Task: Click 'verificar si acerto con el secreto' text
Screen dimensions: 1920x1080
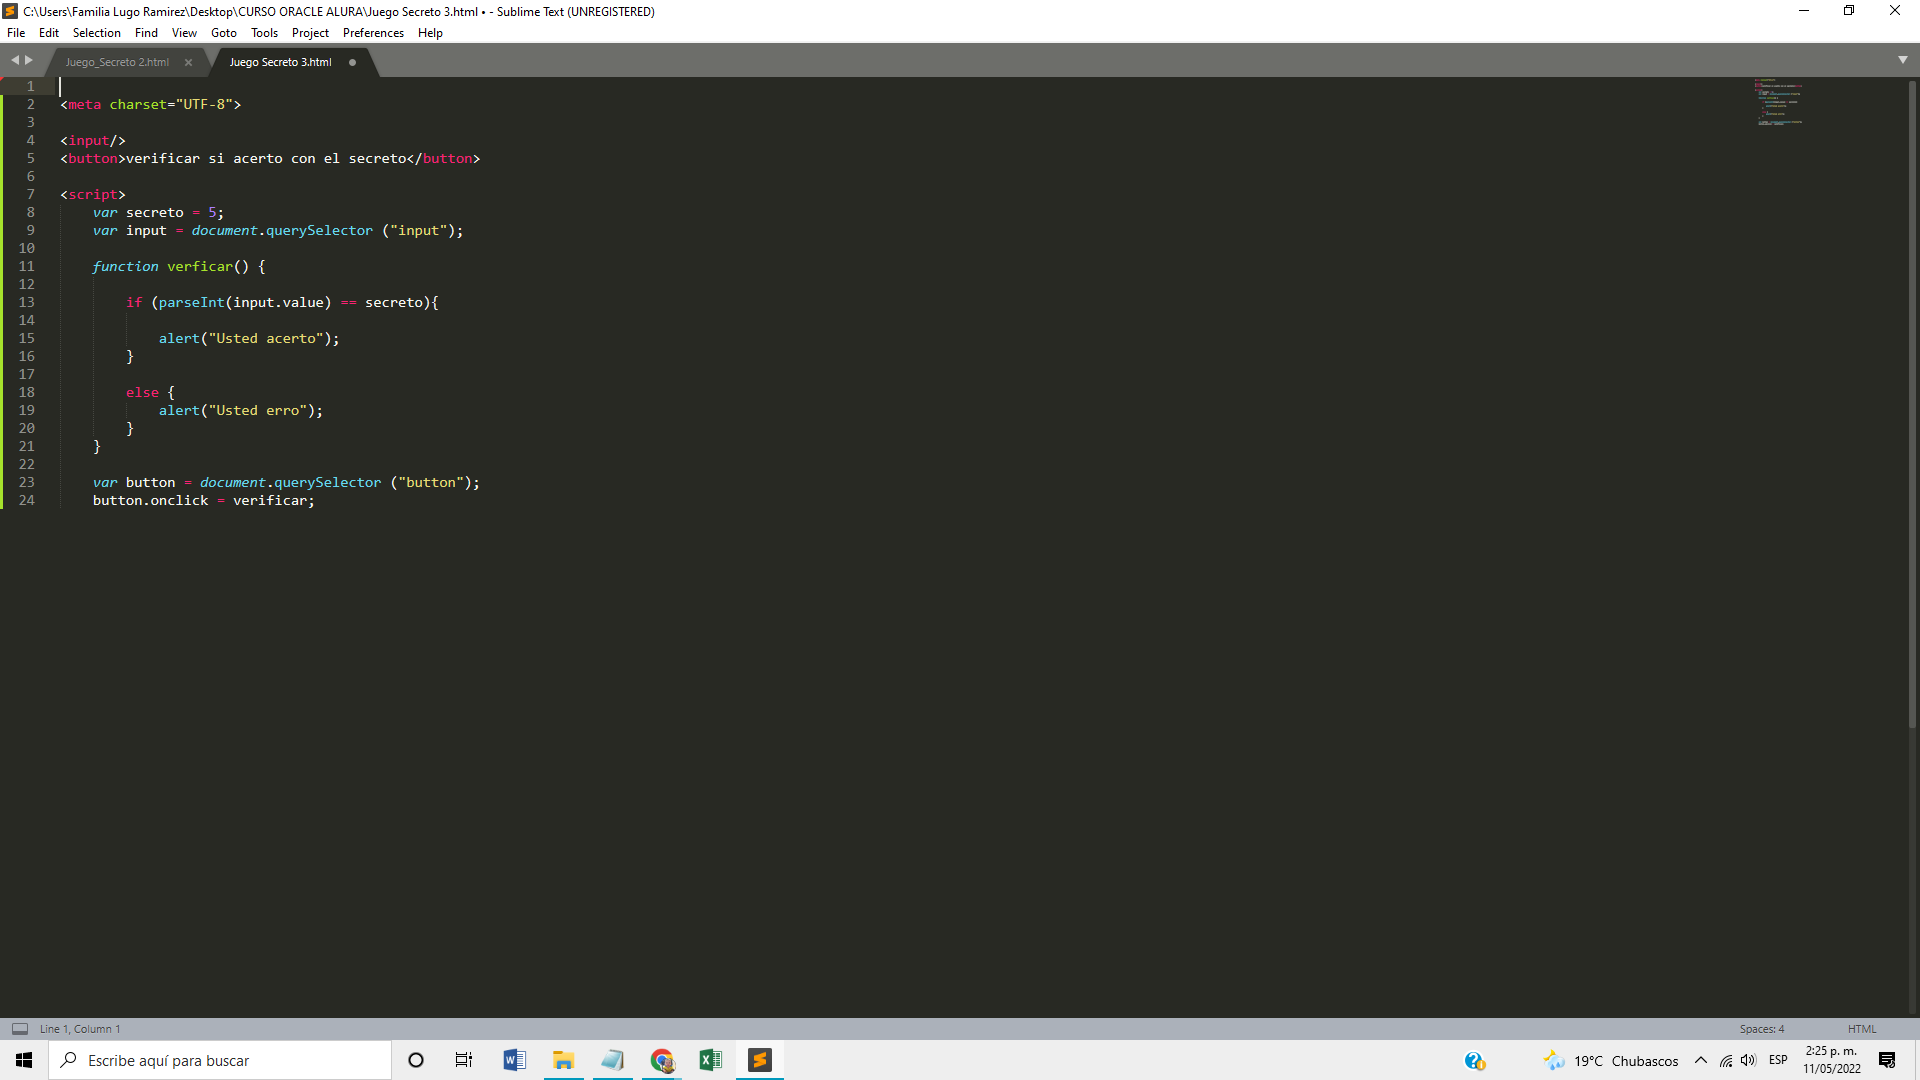Action: coord(266,159)
